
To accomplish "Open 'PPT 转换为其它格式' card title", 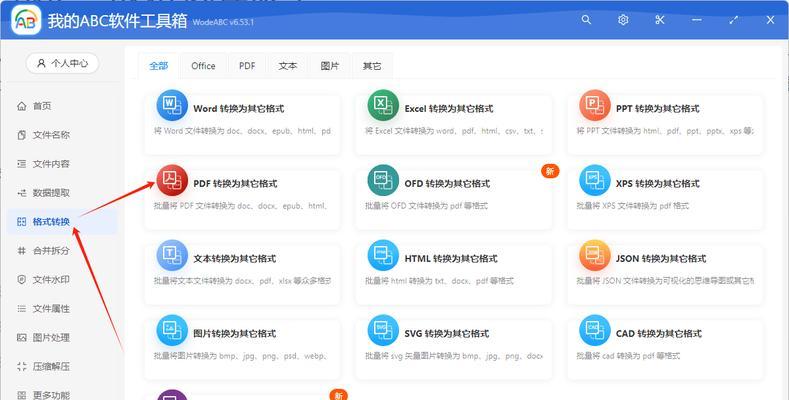I will coord(658,109).
